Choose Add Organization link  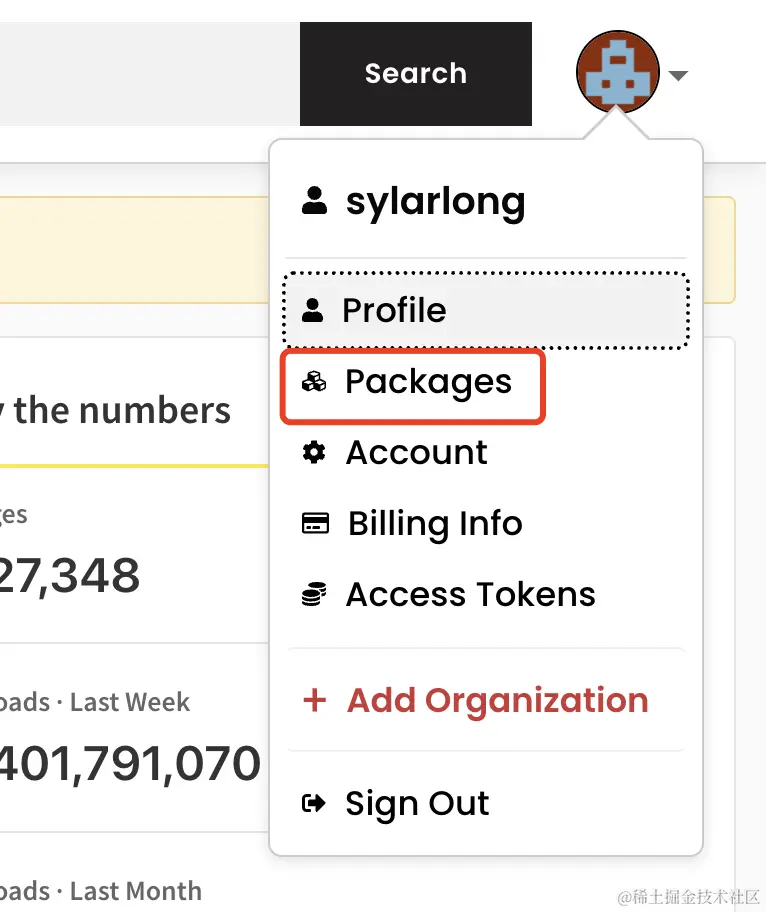pos(498,700)
